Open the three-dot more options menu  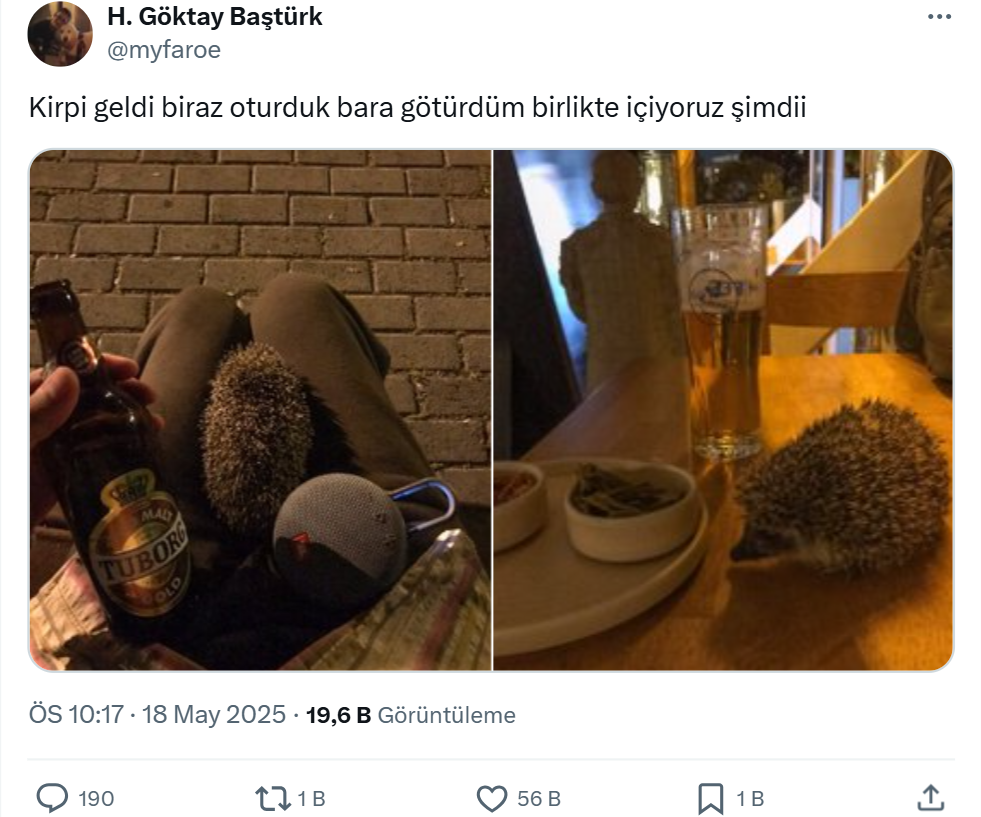tap(939, 17)
